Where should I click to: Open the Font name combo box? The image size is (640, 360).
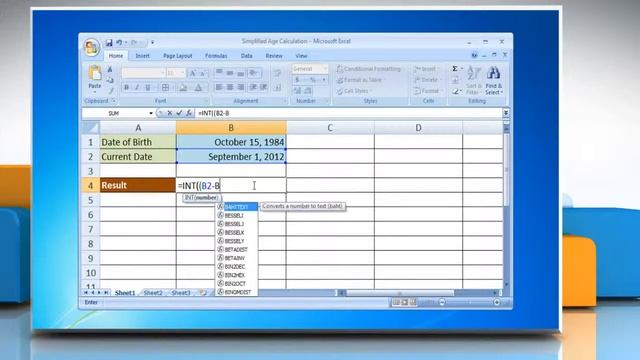[143, 73]
